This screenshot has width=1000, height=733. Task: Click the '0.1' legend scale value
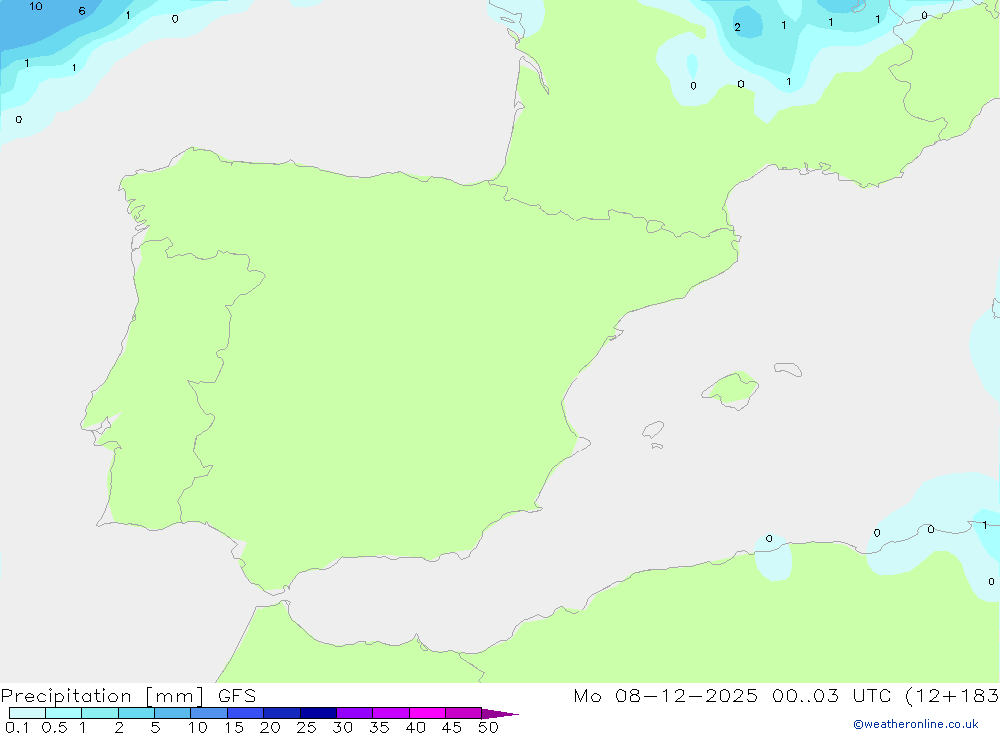click(x=17, y=727)
